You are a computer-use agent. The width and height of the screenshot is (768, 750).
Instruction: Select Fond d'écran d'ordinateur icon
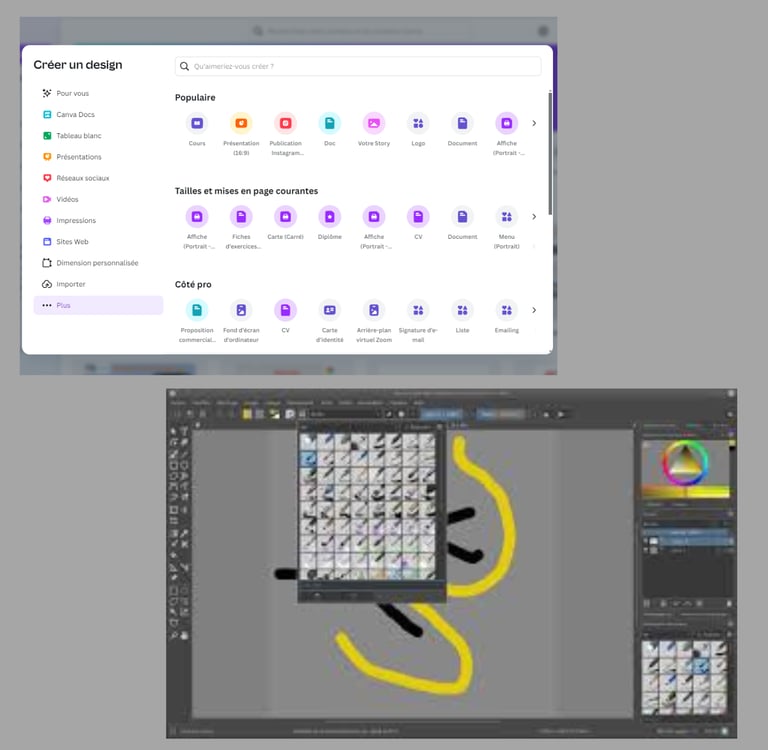click(241, 310)
